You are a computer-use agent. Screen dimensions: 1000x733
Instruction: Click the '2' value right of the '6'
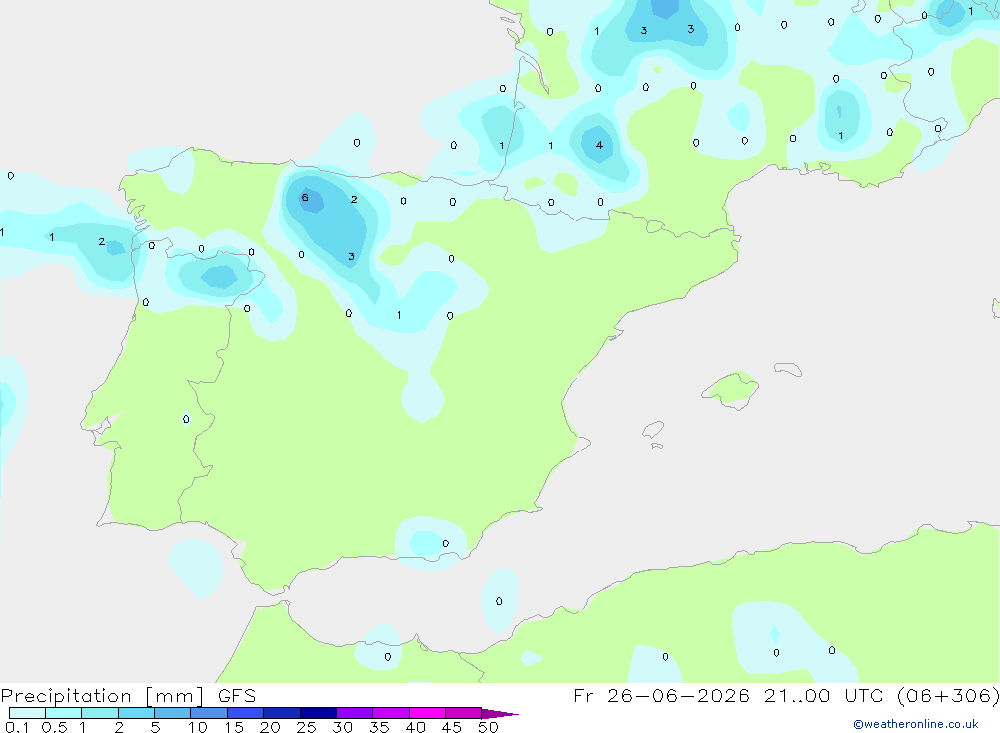click(x=354, y=200)
